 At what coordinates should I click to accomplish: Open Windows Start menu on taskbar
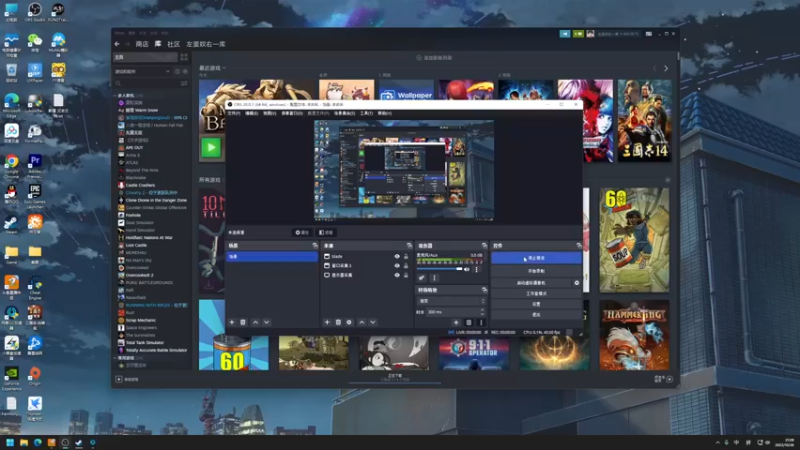(x=10, y=442)
